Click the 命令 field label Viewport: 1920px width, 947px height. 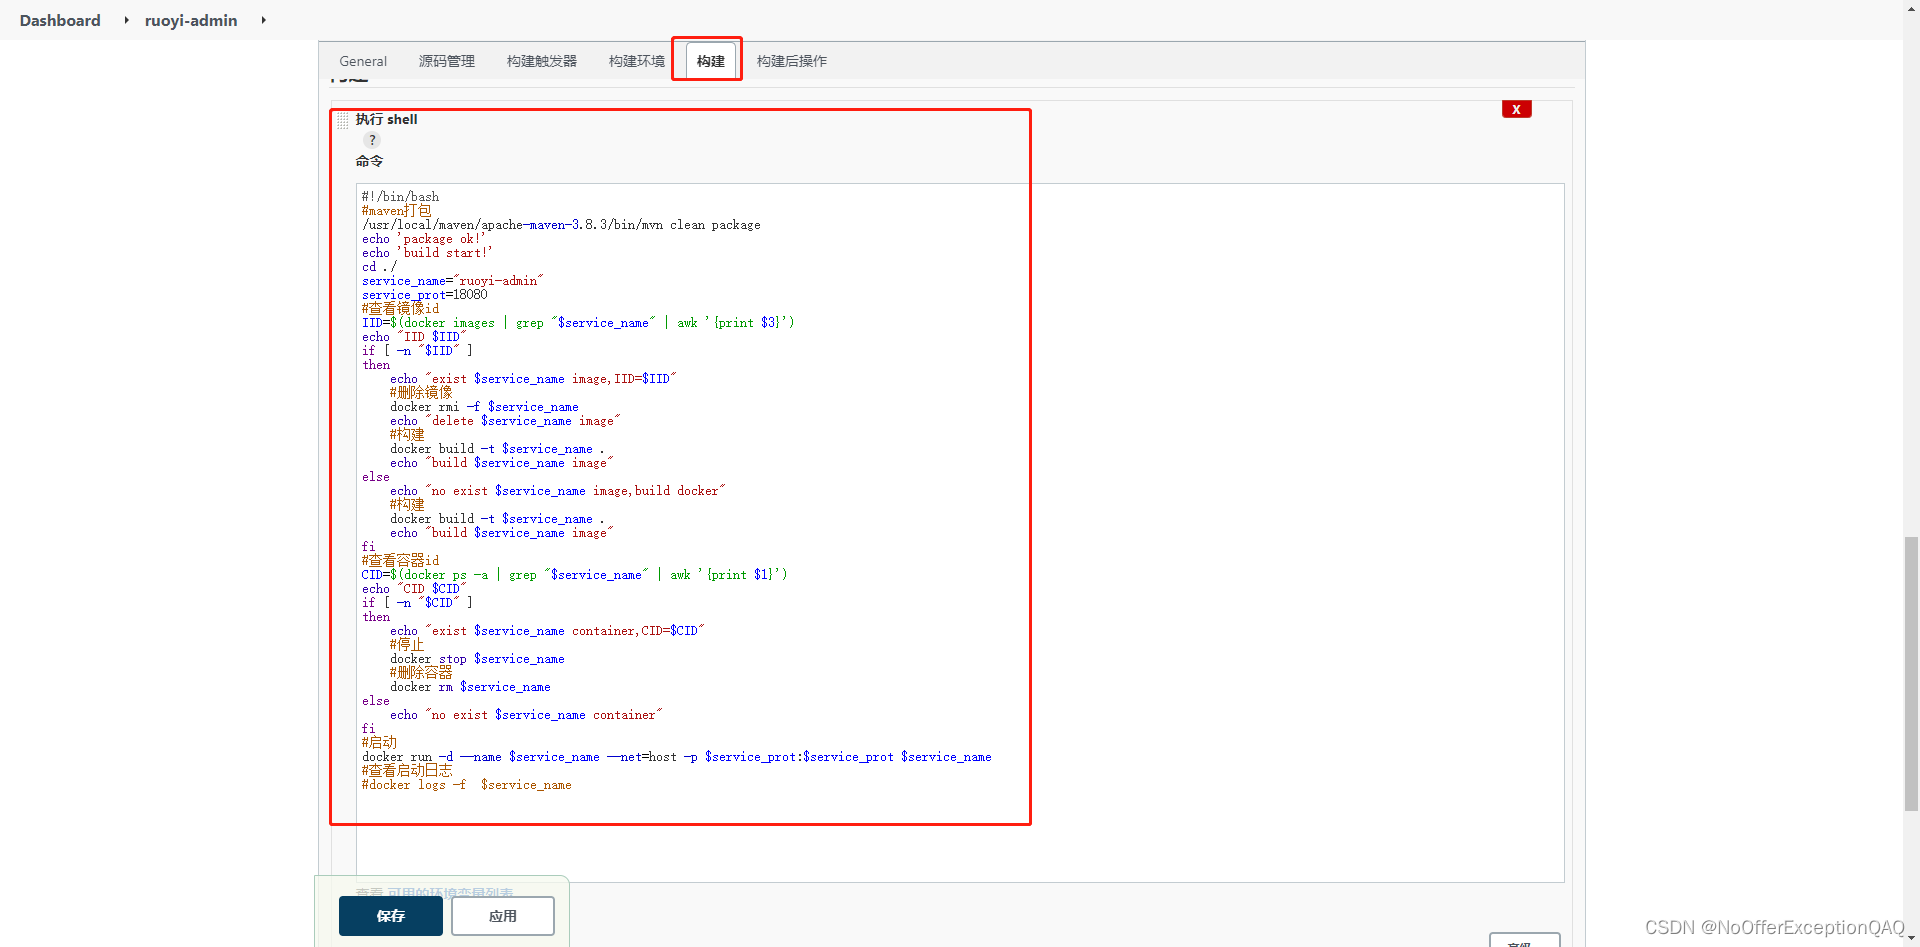(369, 161)
